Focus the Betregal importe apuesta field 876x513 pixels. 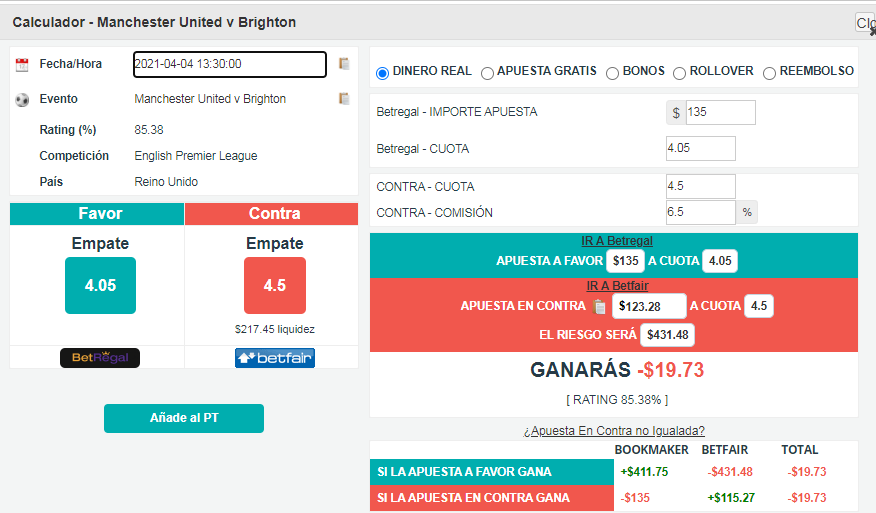[x=721, y=112]
